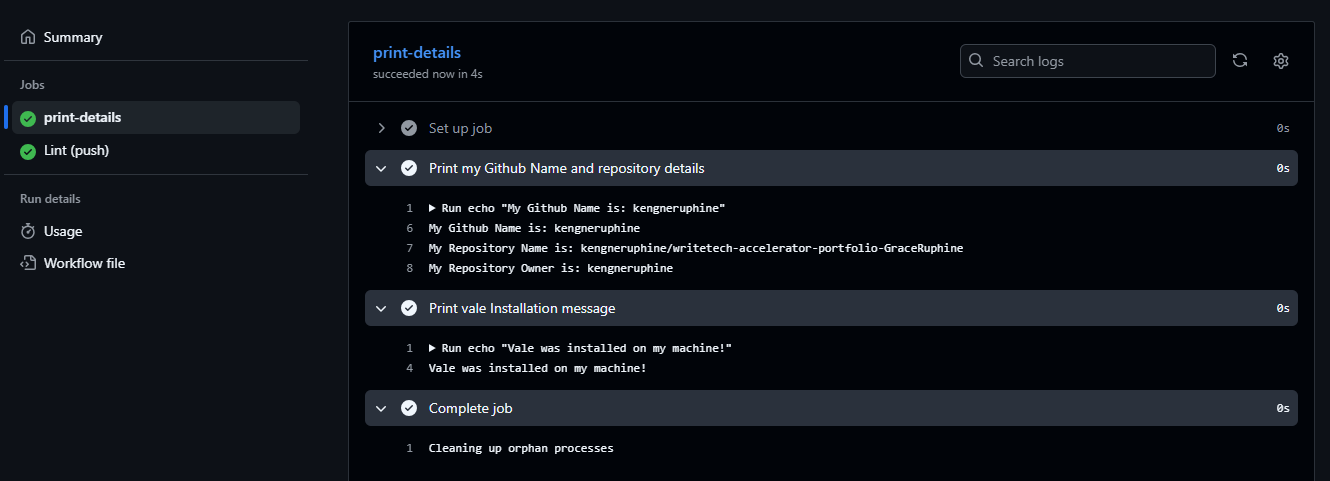This screenshot has height=481, width=1330.
Task: Click the Lint (push) green check icon
Action: tap(28, 151)
